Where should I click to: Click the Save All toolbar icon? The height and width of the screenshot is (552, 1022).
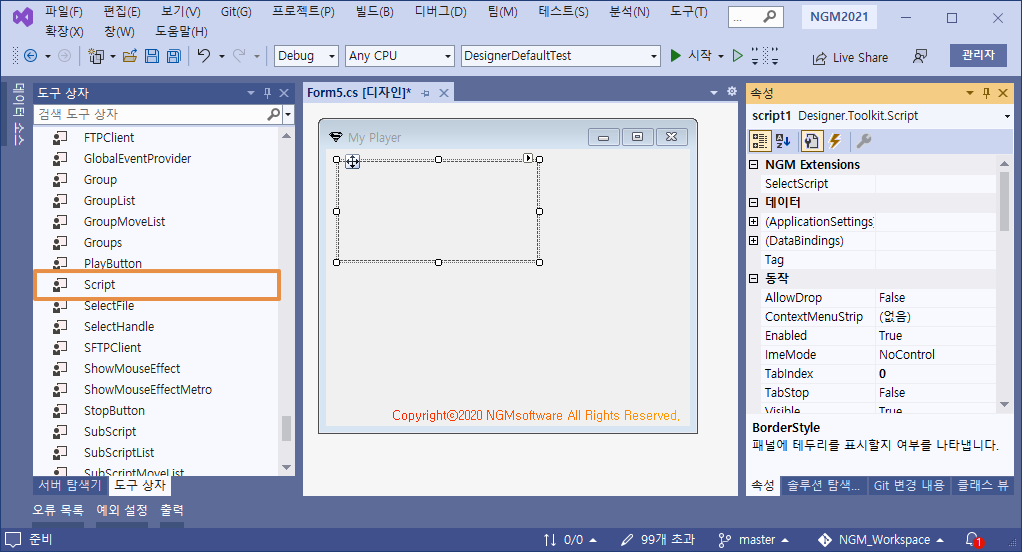pyautogui.click(x=174, y=56)
